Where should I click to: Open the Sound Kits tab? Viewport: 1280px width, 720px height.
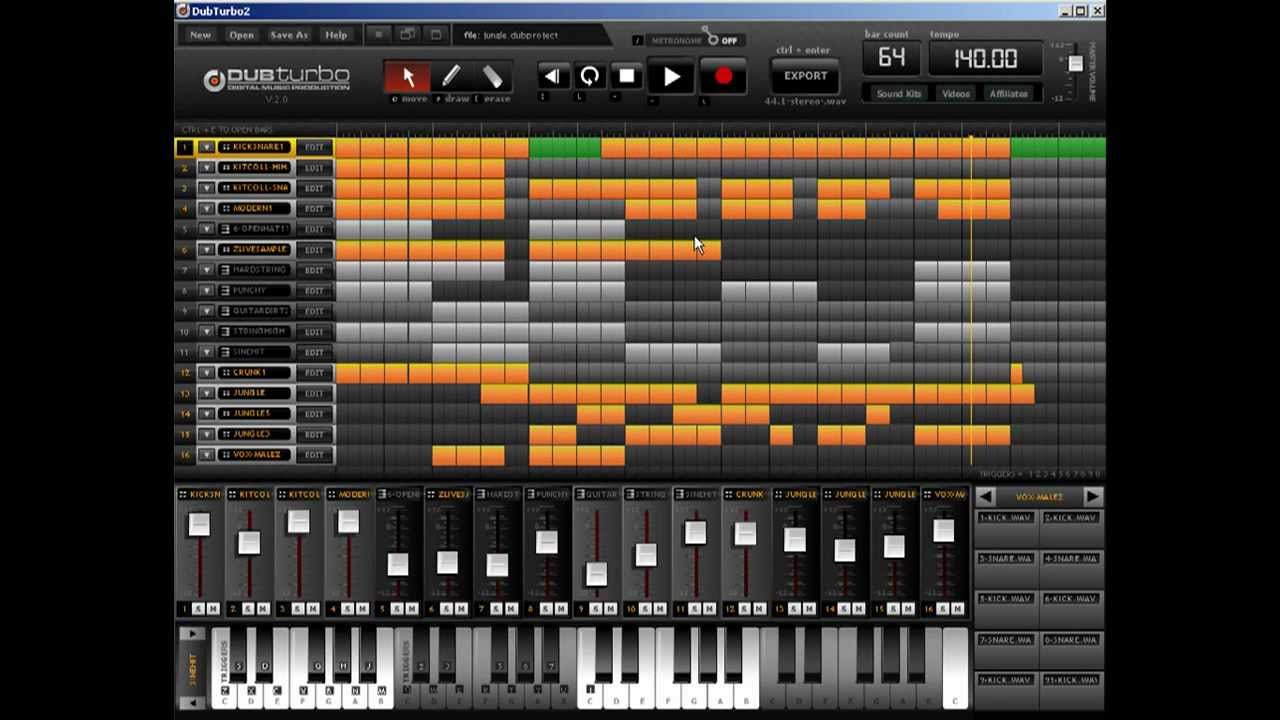898,94
